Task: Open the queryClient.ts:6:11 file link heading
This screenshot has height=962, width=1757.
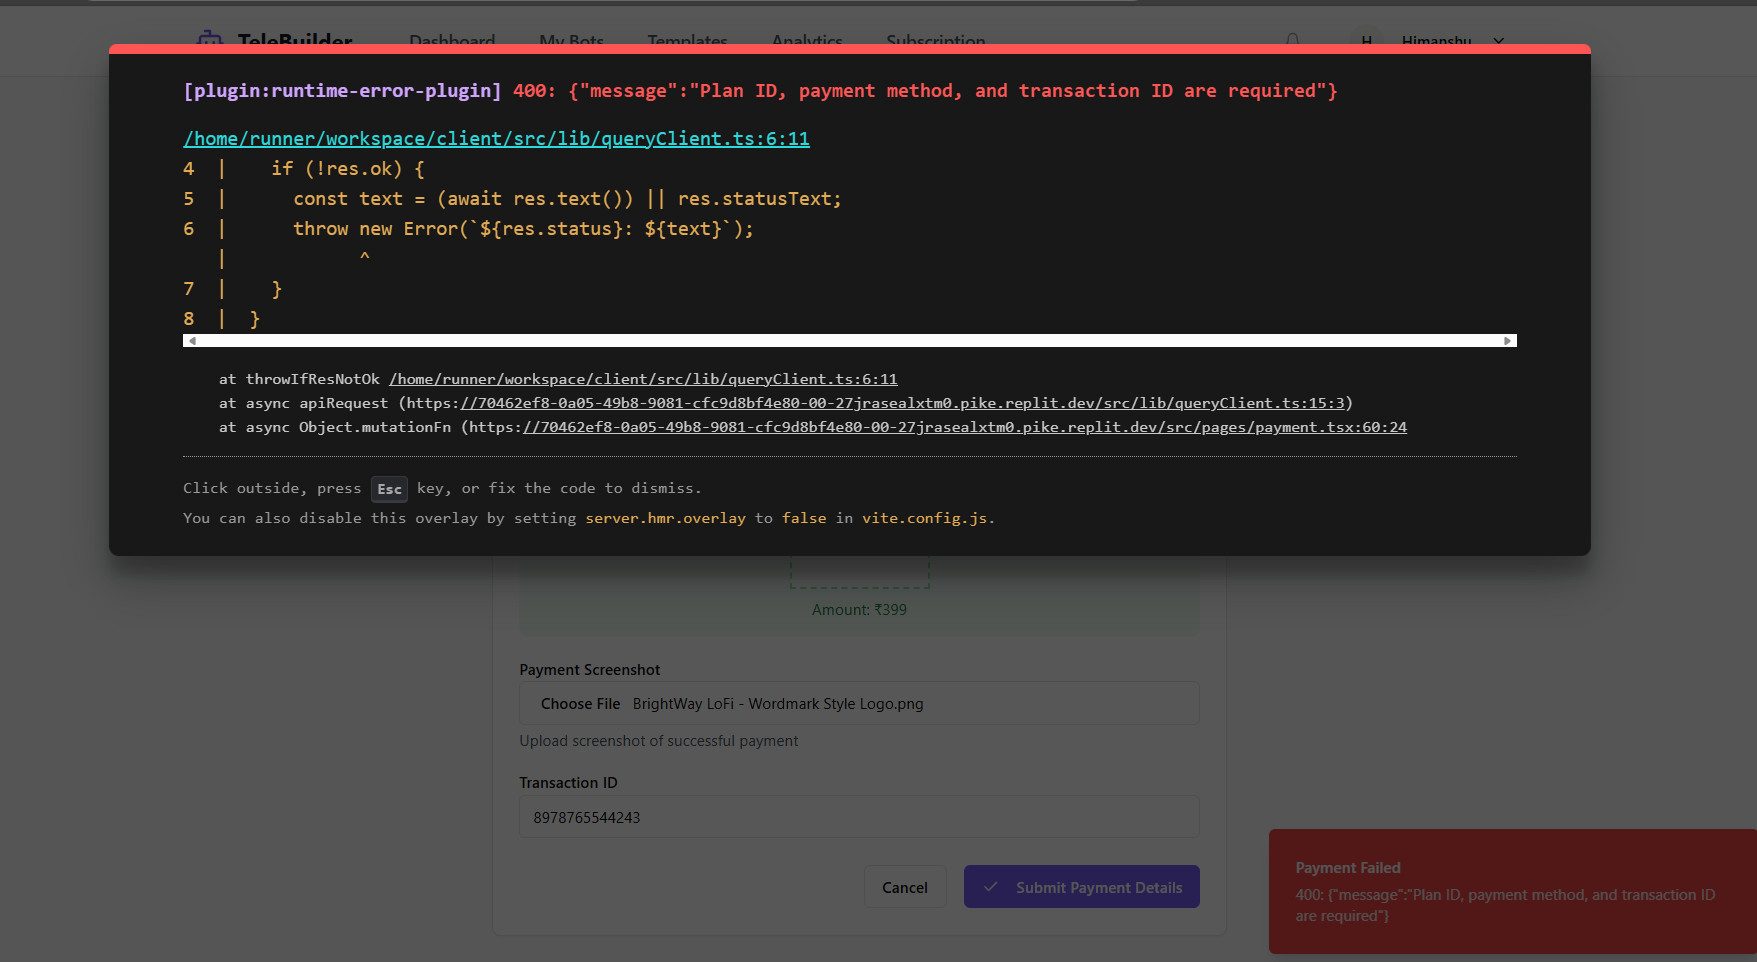Action: point(496,139)
